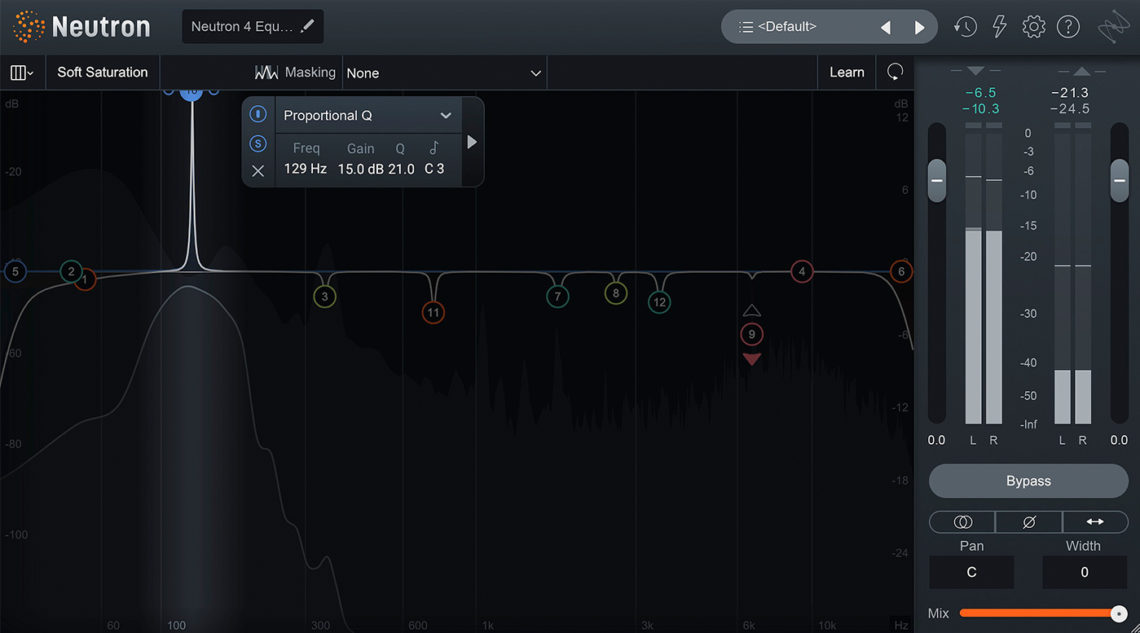The image size is (1140, 633).
Task: Click the lightning bolt processing icon
Action: [x=999, y=26]
